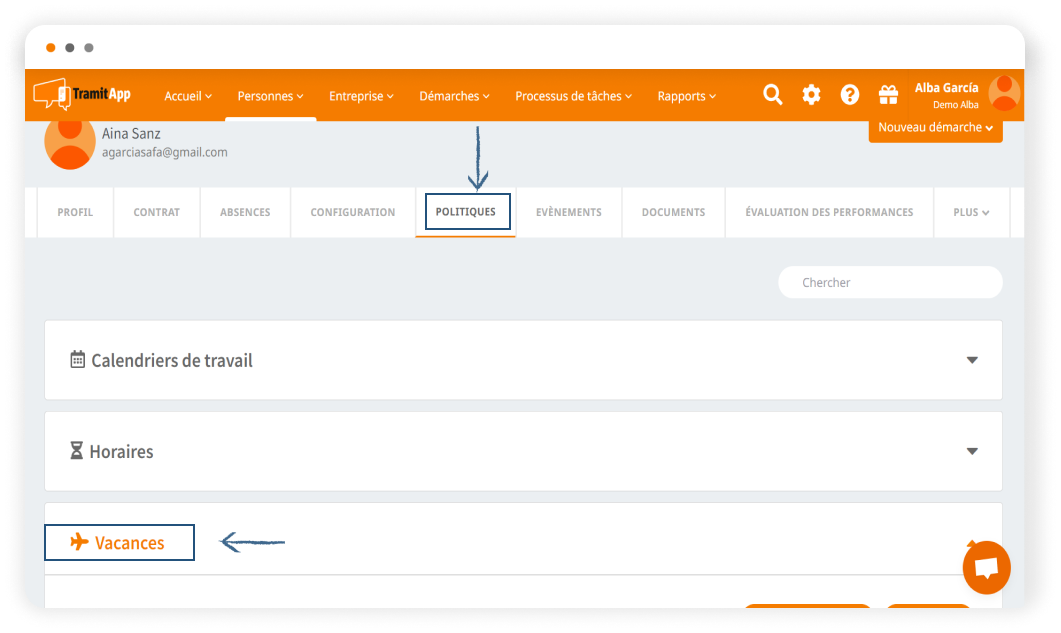This screenshot has width=1061, height=633.
Task: Click the TramitApp logo
Action: click(x=82, y=95)
